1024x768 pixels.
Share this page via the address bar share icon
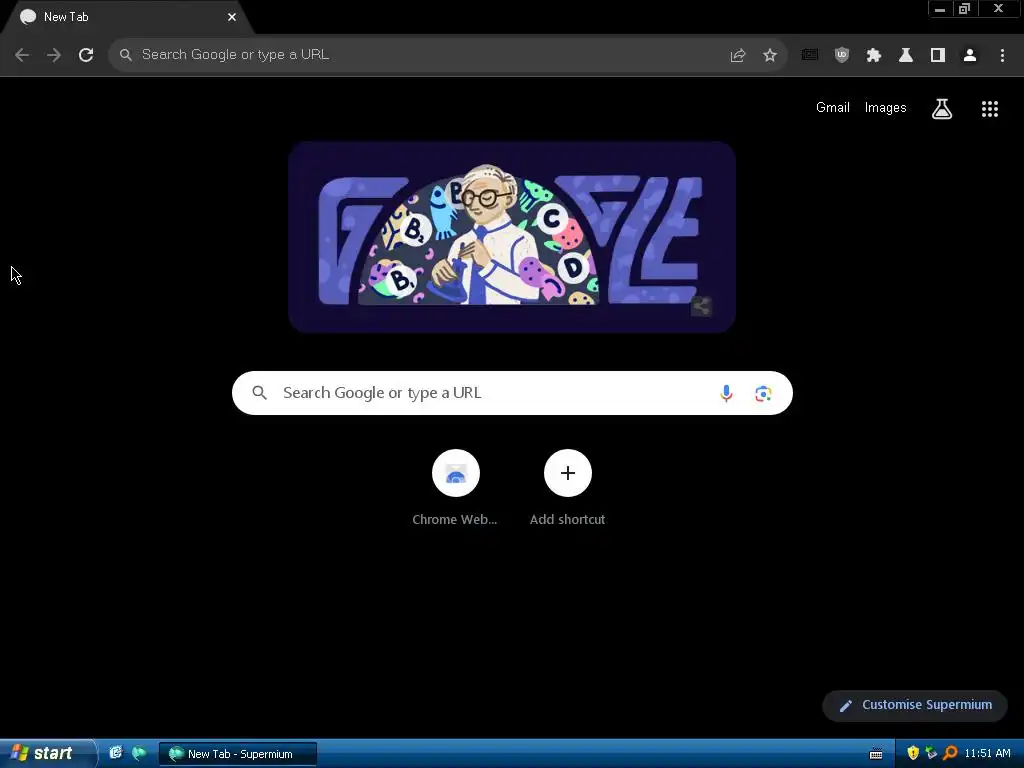[738, 55]
